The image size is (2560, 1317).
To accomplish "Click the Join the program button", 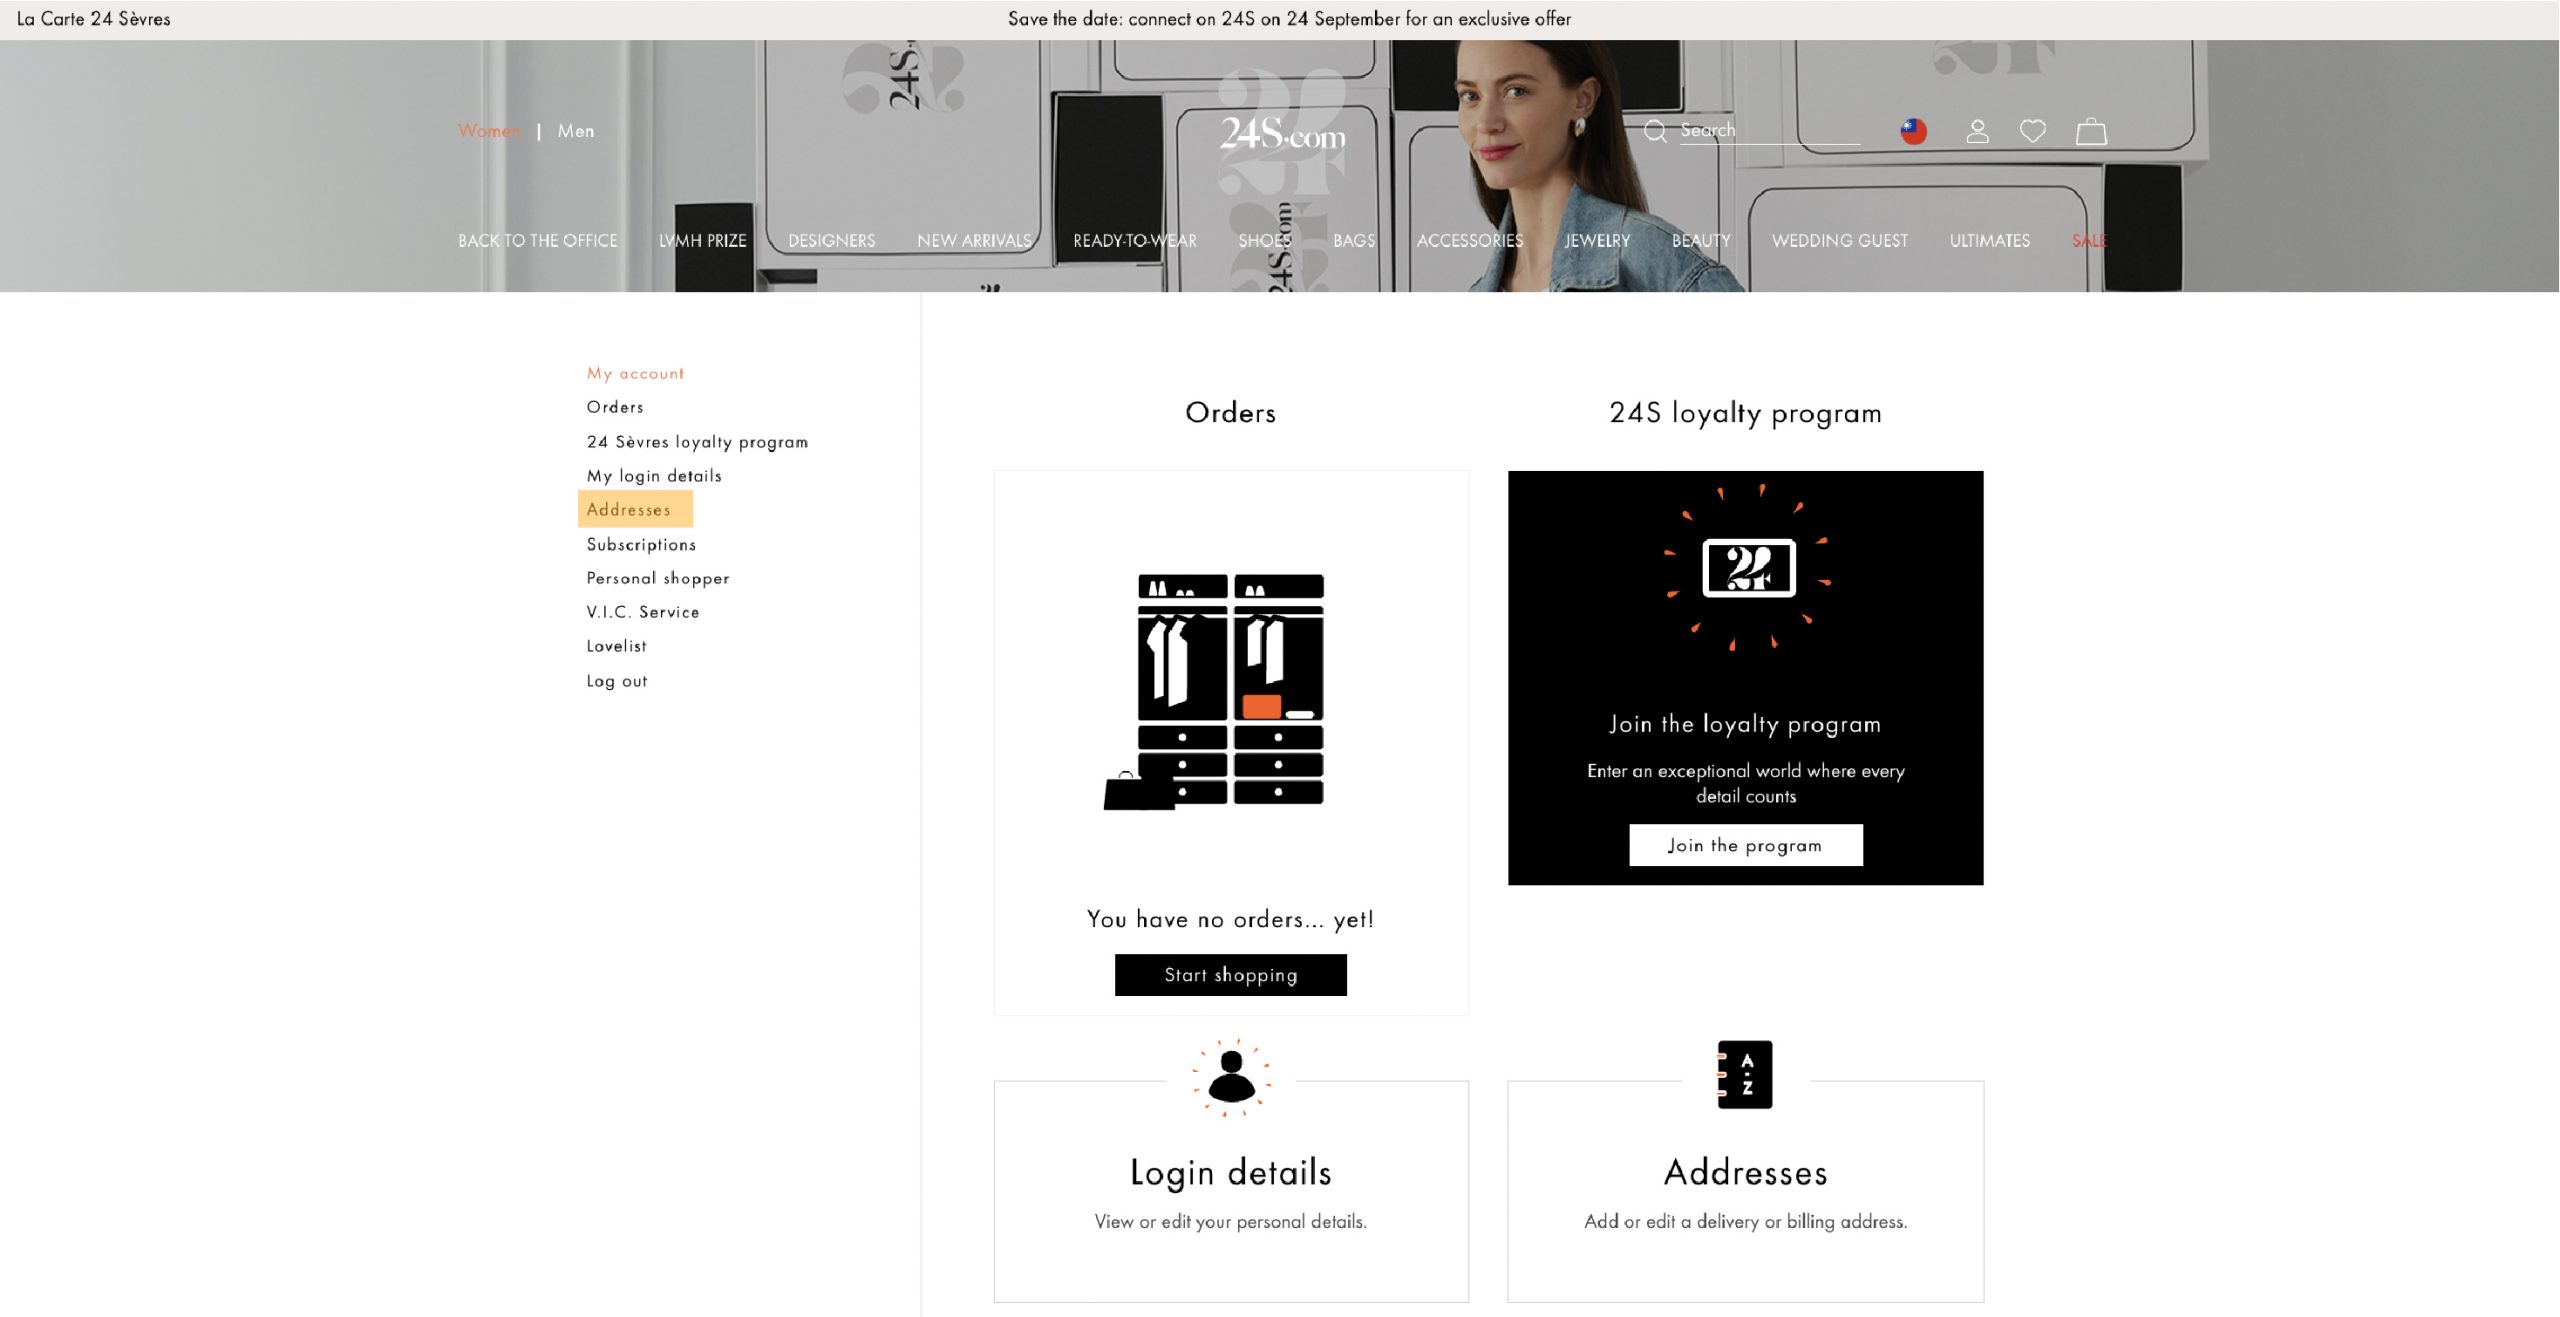I will tap(1744, 845).
